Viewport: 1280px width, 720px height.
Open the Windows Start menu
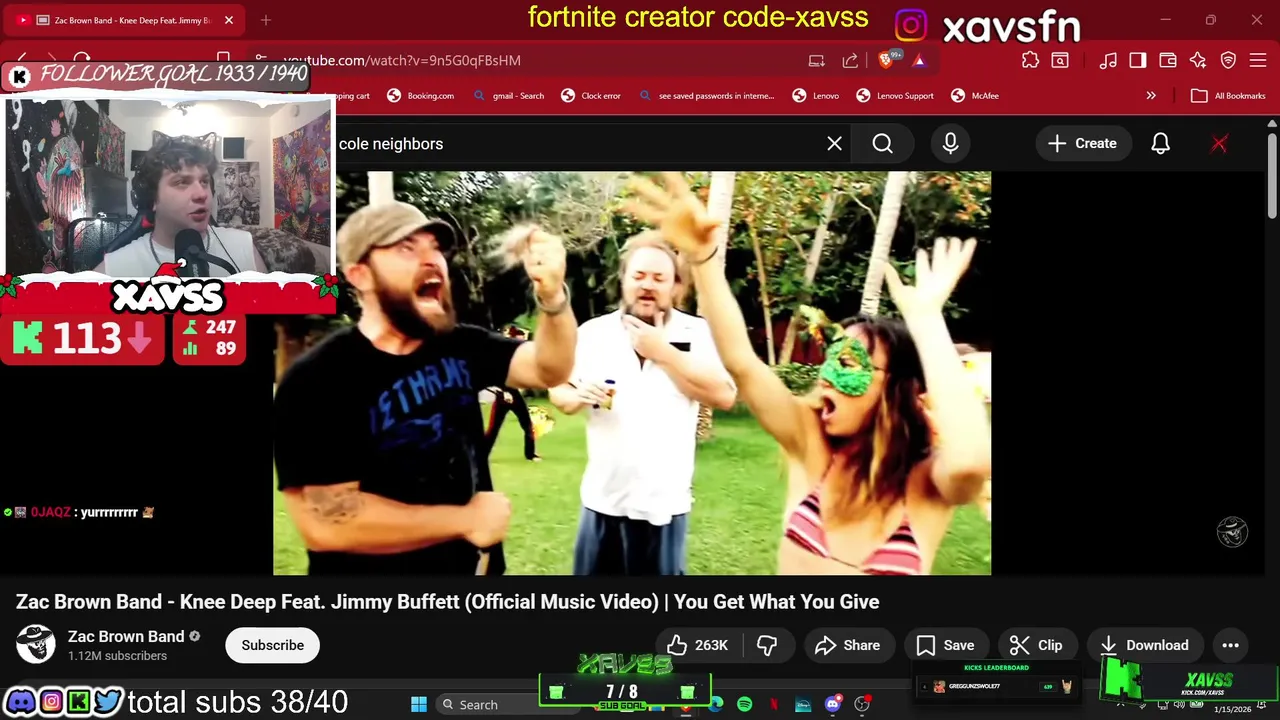point(419,705)
